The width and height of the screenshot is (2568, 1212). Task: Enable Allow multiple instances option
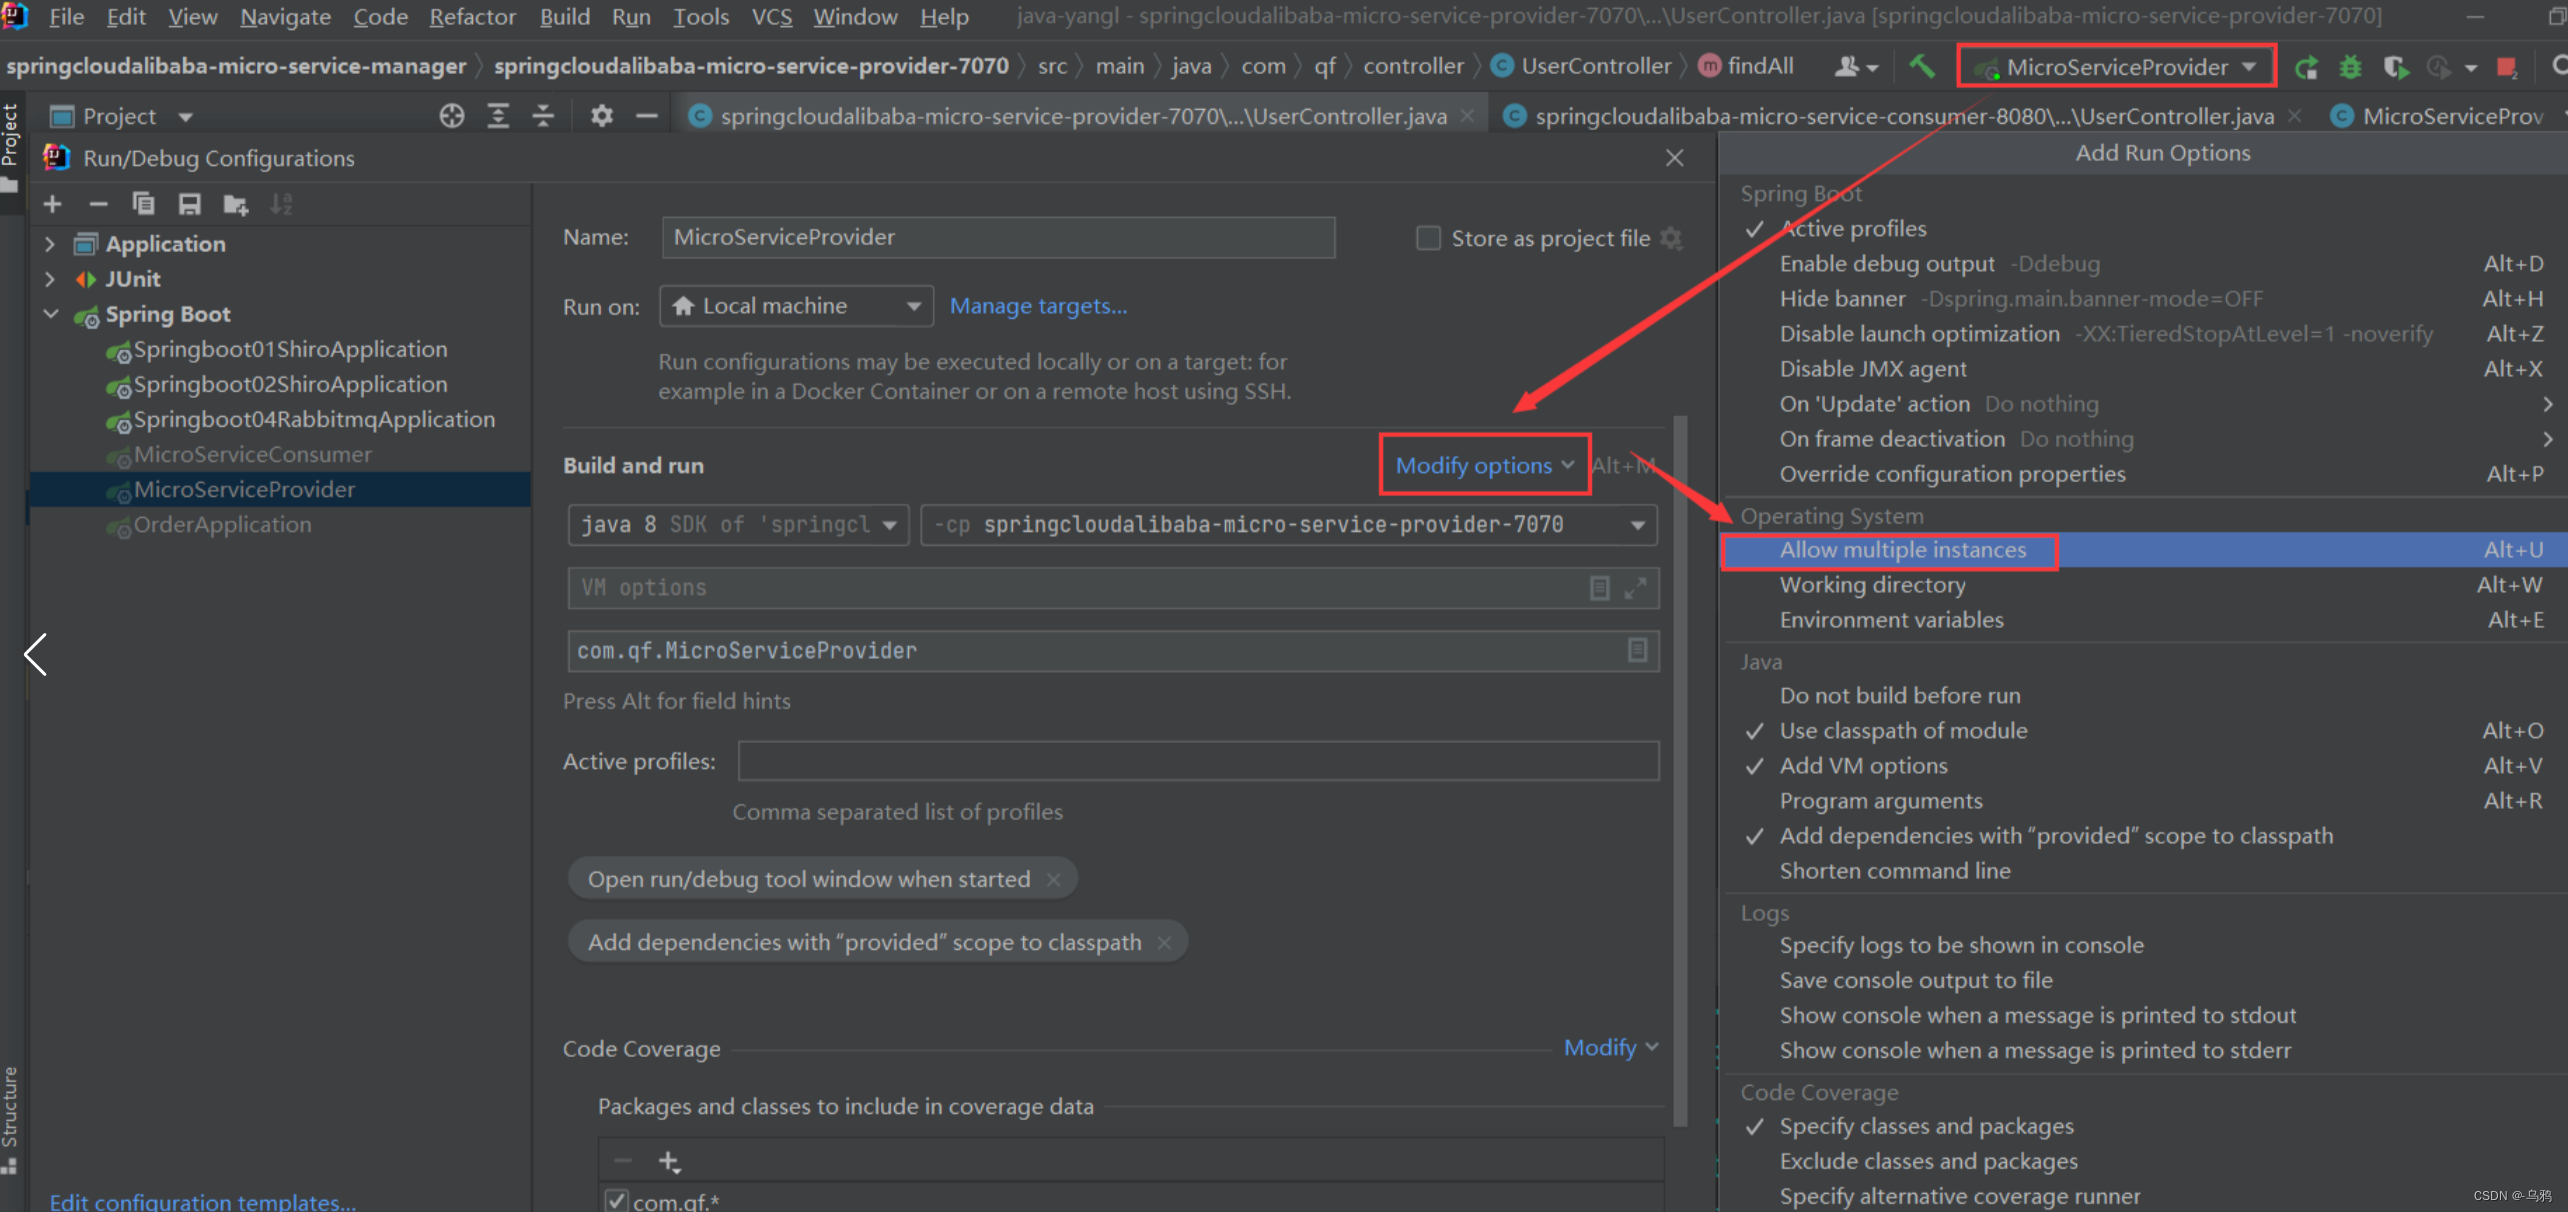[2142, 550]
